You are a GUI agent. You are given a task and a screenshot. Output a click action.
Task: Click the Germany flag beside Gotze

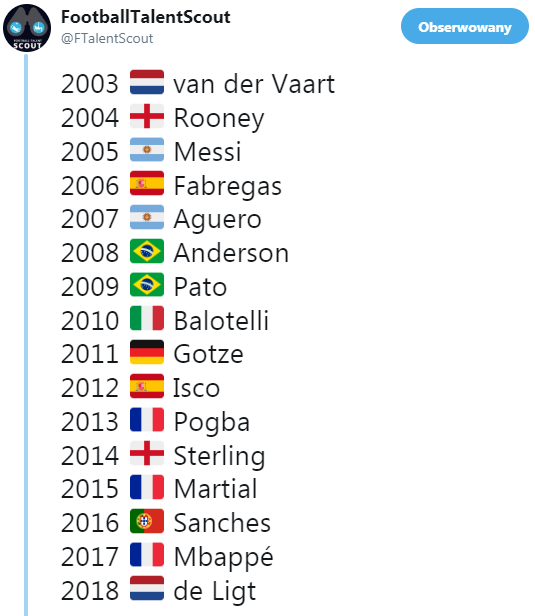[147, 352]
